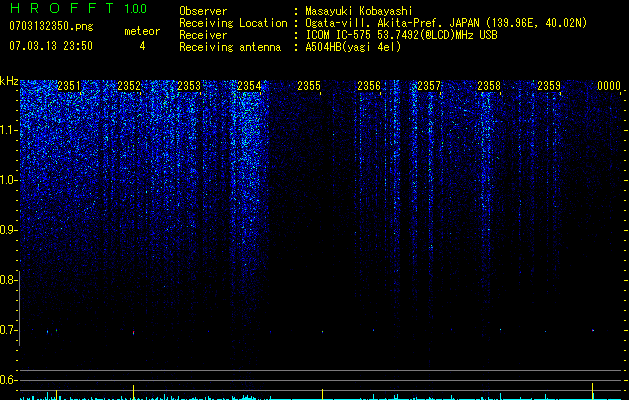Click the ICOM IC-575 receiver text
Viewport: 629px width, 400px height.
(x=401, y=35)
